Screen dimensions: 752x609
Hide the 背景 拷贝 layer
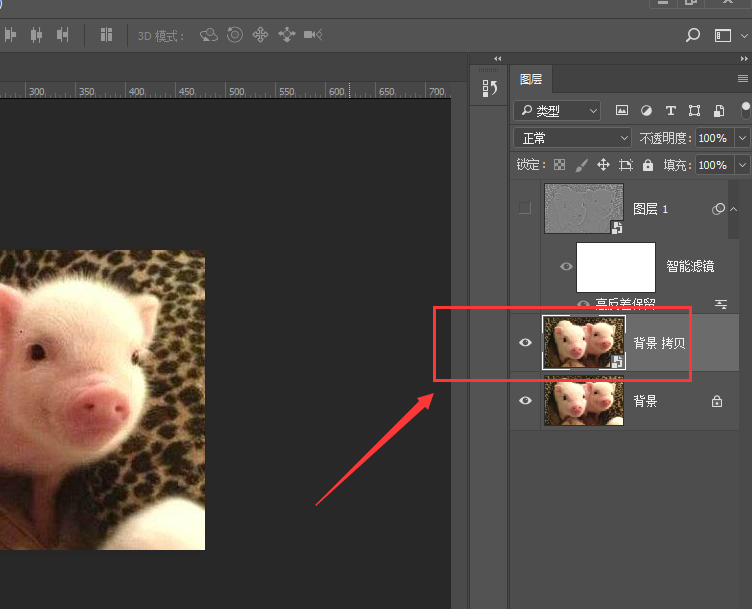point(525,343)
